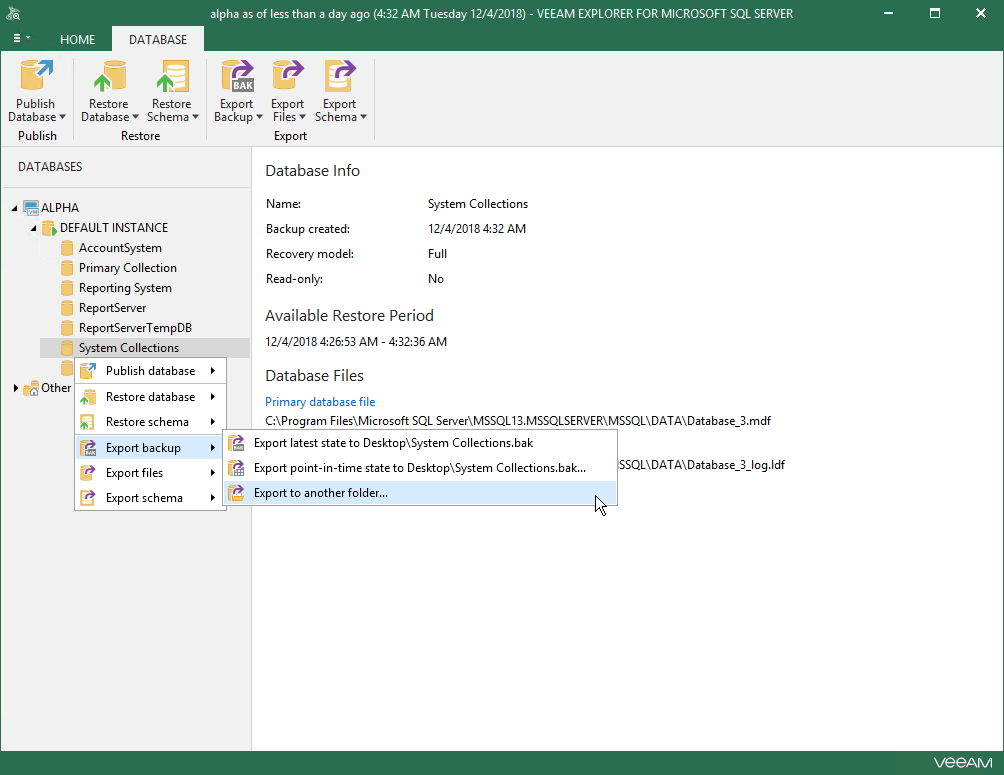Viewport: 1004px width, 775px height.
Task: Open the Export Schema dropdown arrow
Action: click(363, 117)
